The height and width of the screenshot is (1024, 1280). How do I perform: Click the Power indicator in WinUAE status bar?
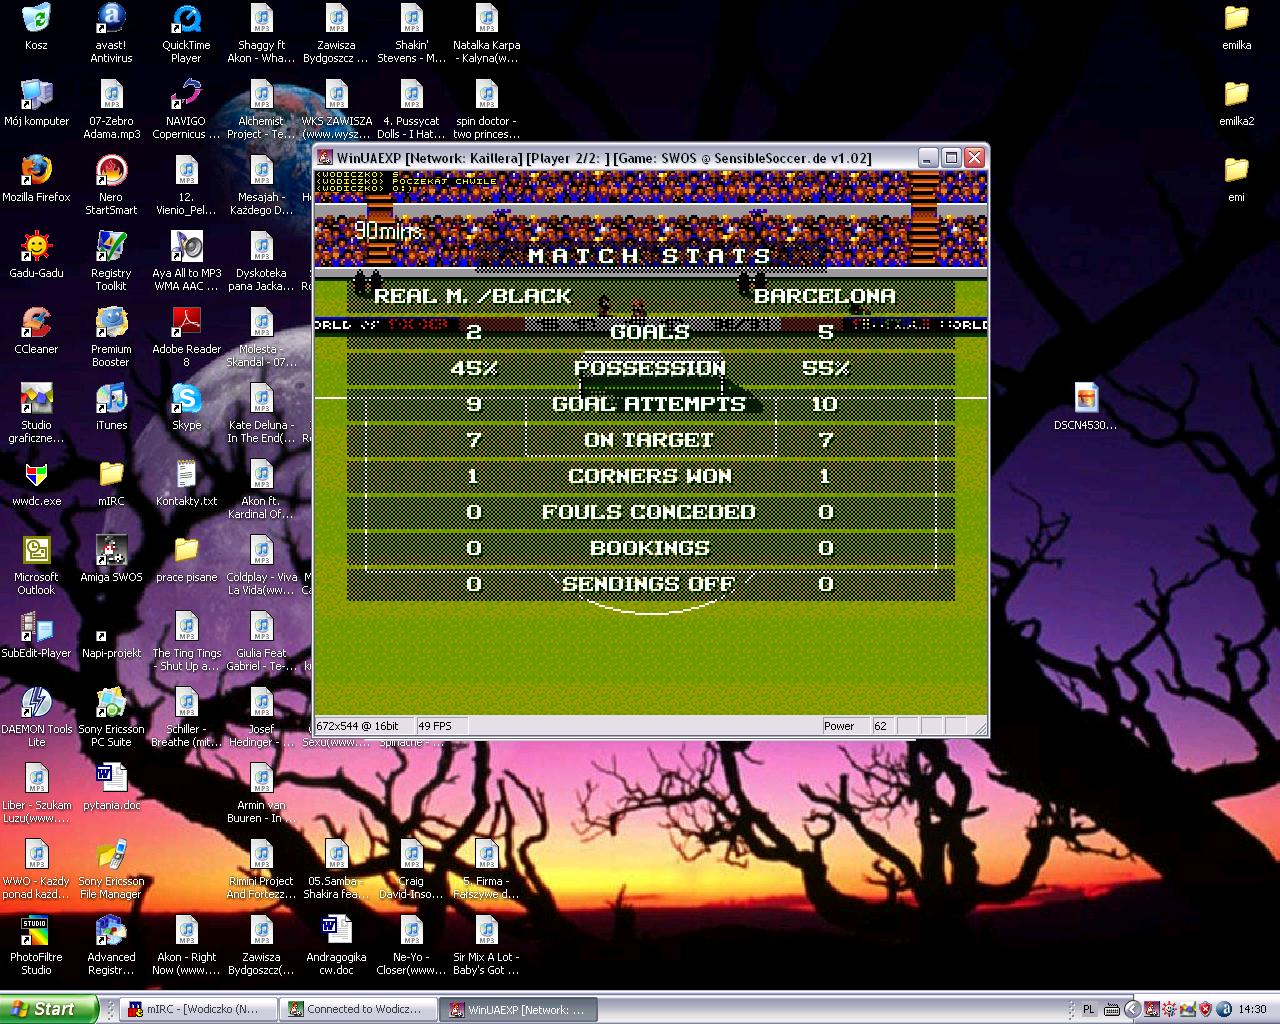point(839,726)
